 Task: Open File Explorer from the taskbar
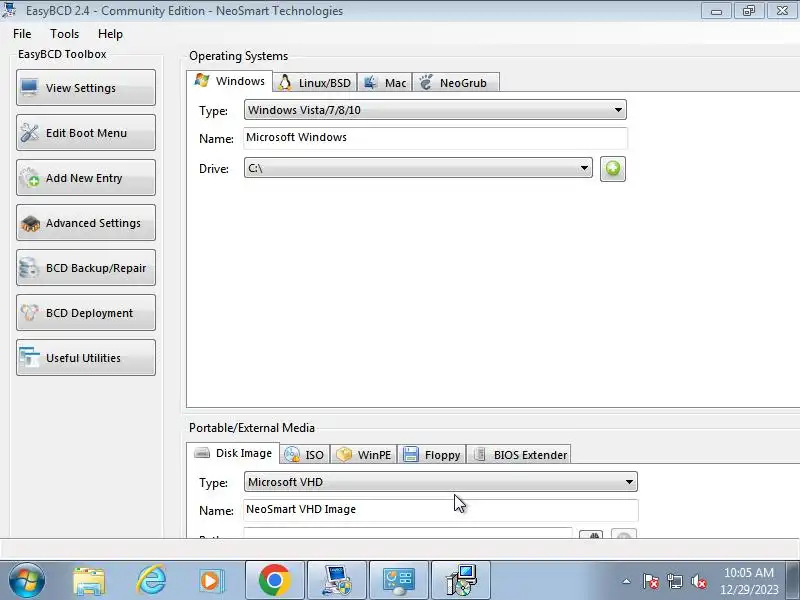coord(89,581)
